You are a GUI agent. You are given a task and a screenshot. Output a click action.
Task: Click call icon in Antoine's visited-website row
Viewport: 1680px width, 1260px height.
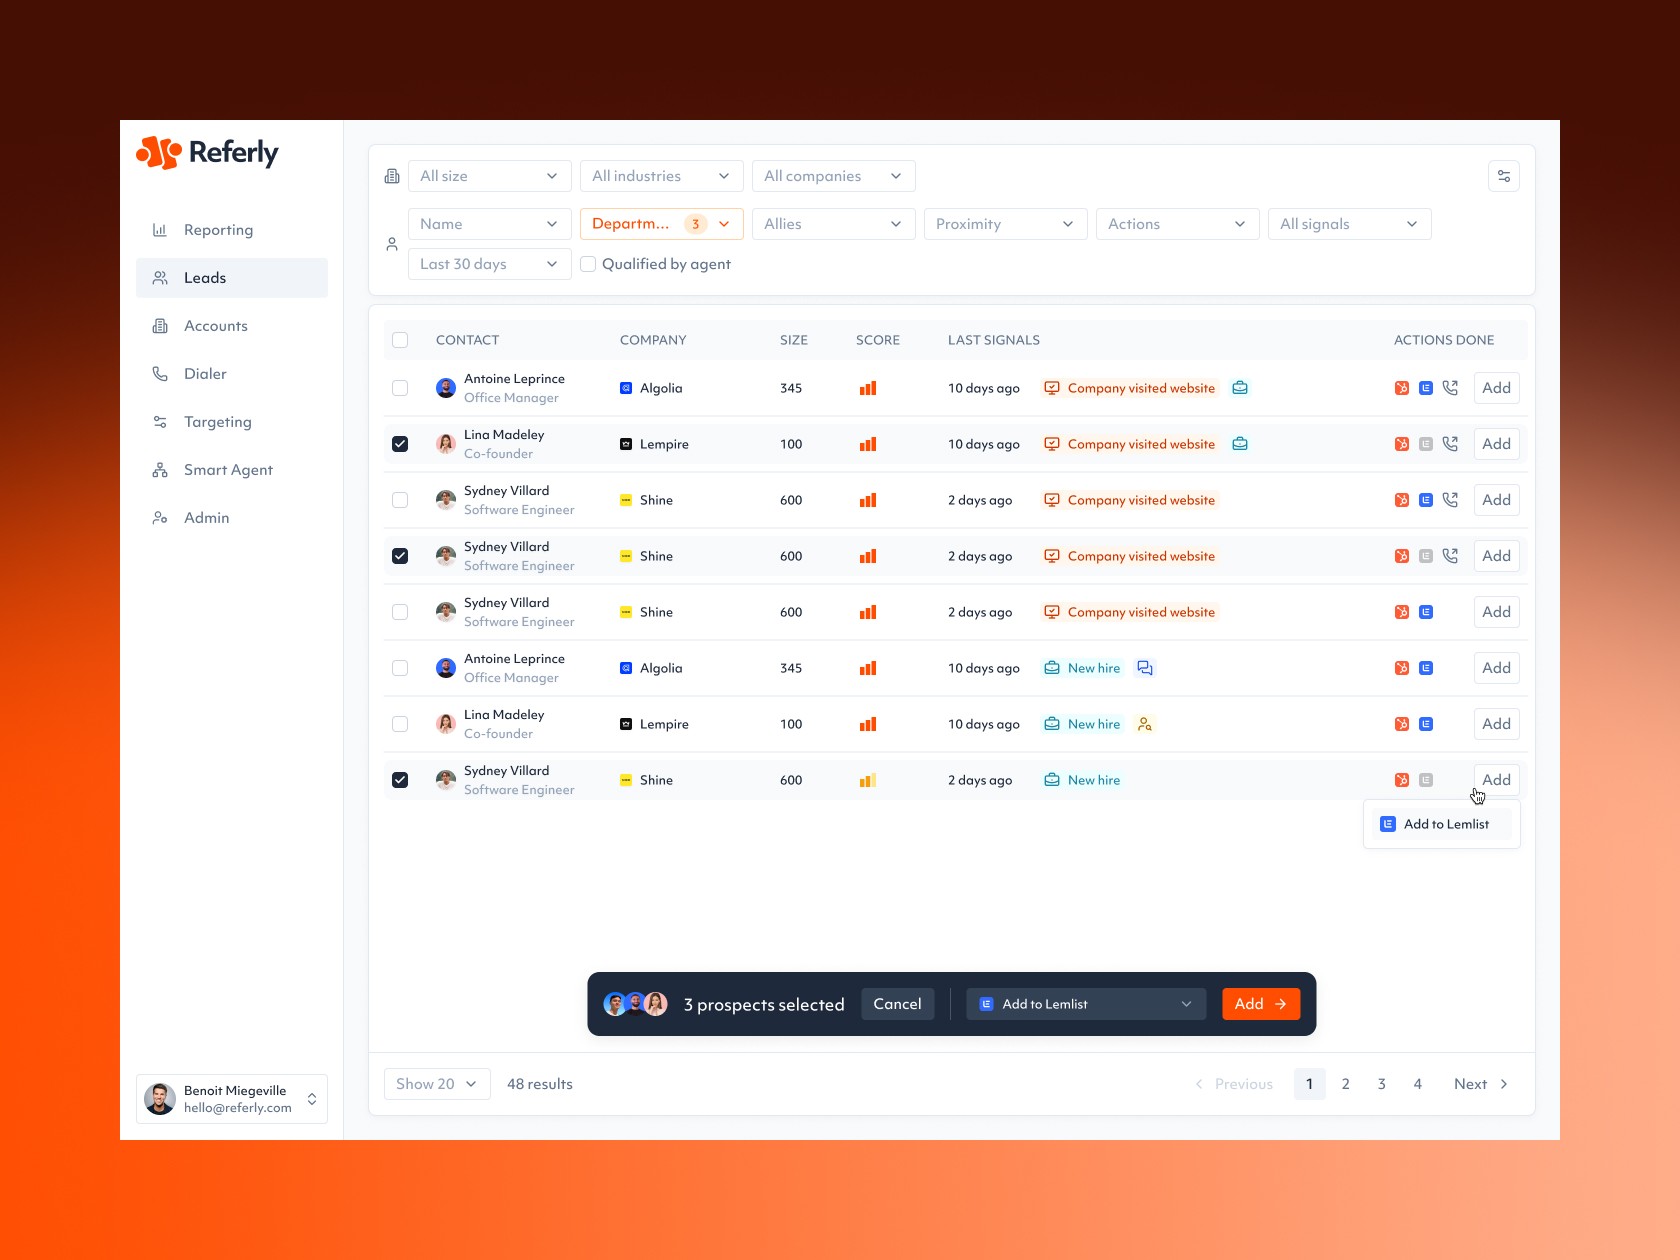1450,388
